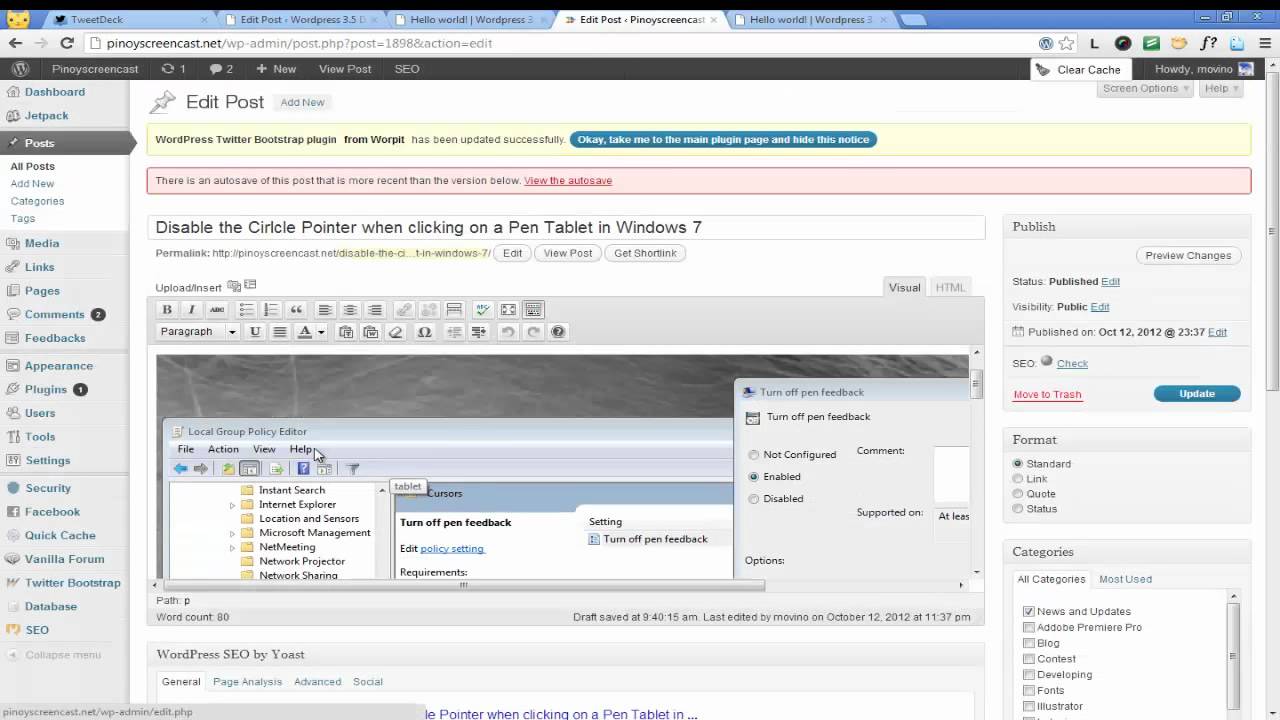Click in the post title field
Screen dimensions: 1280x720
click(x=566, y=227)
